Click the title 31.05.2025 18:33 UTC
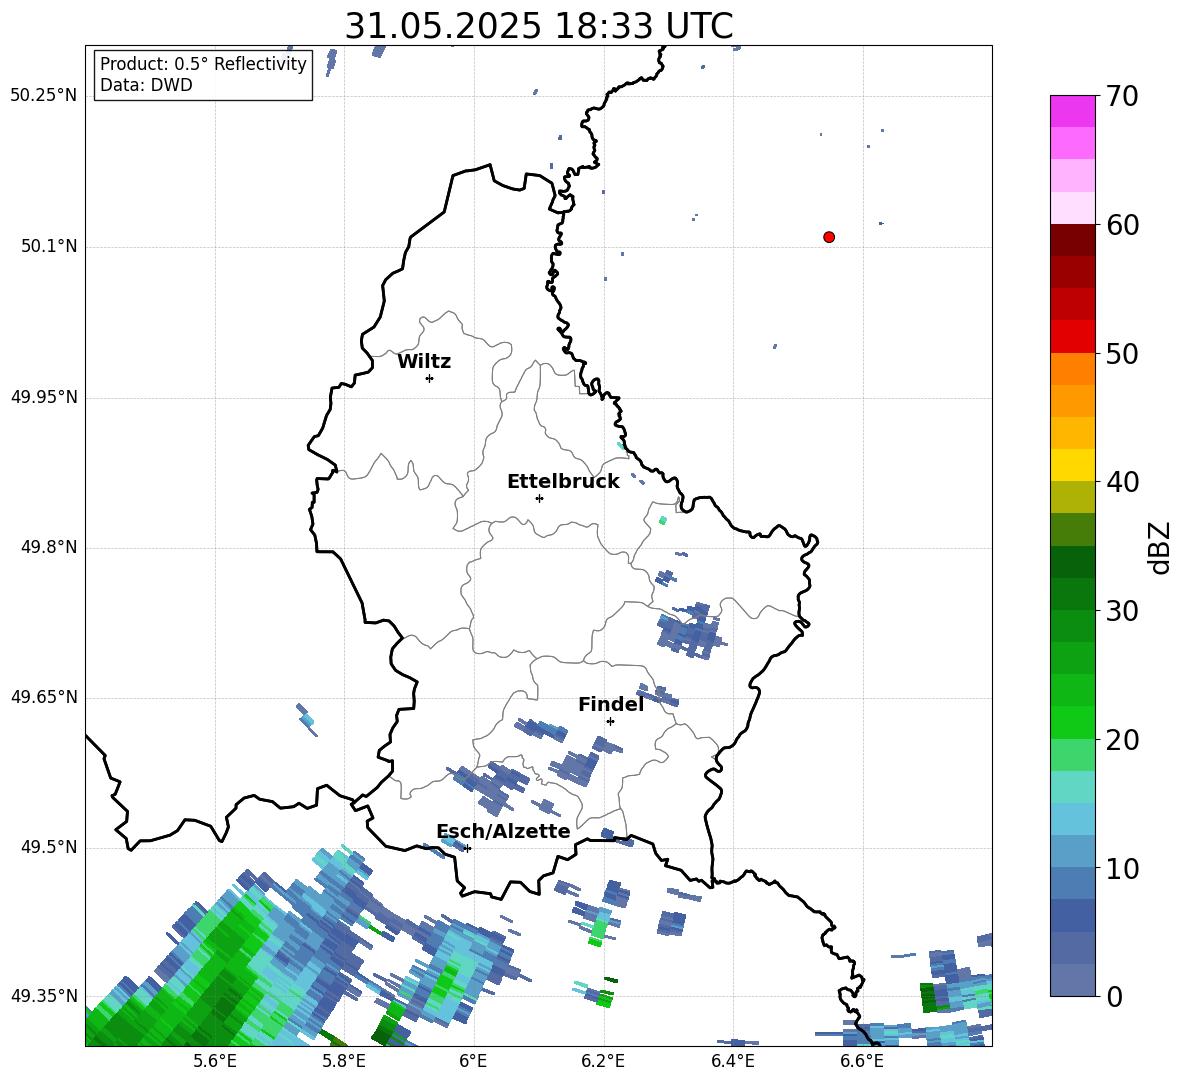Screen dimensions: 1184x1081 pyautogui.click(x=539, y=26)
